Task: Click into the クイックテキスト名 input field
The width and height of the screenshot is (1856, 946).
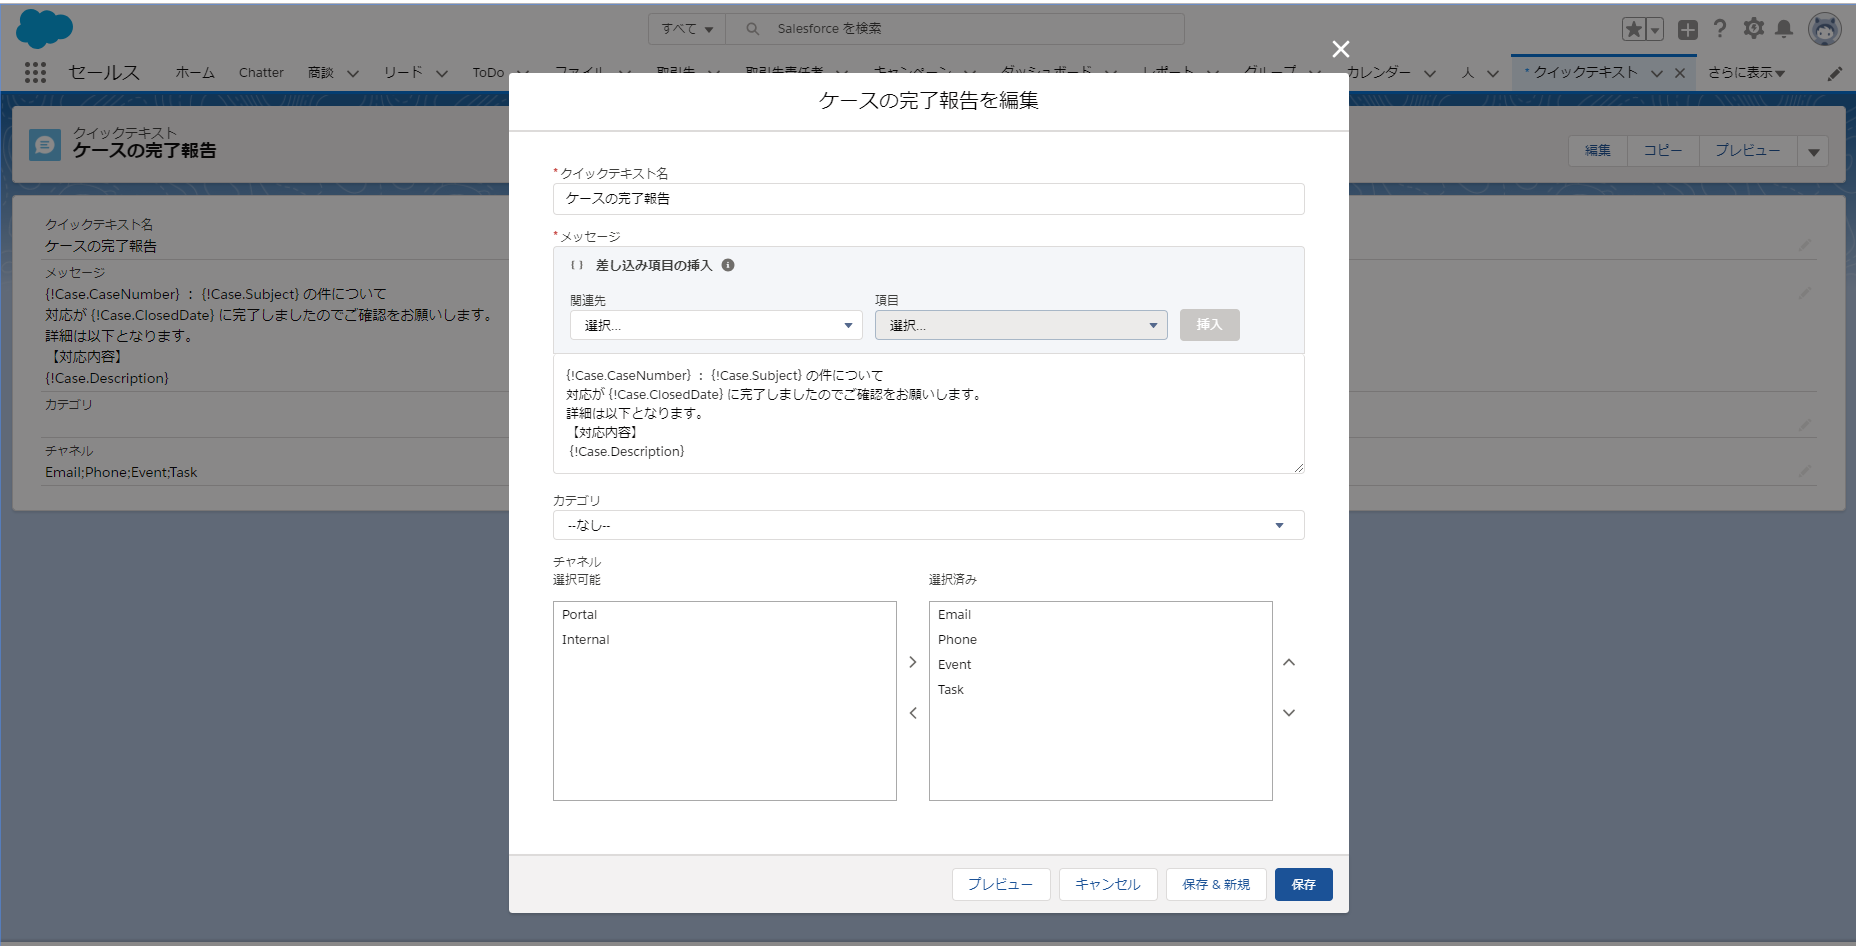Action: point(928,198)
